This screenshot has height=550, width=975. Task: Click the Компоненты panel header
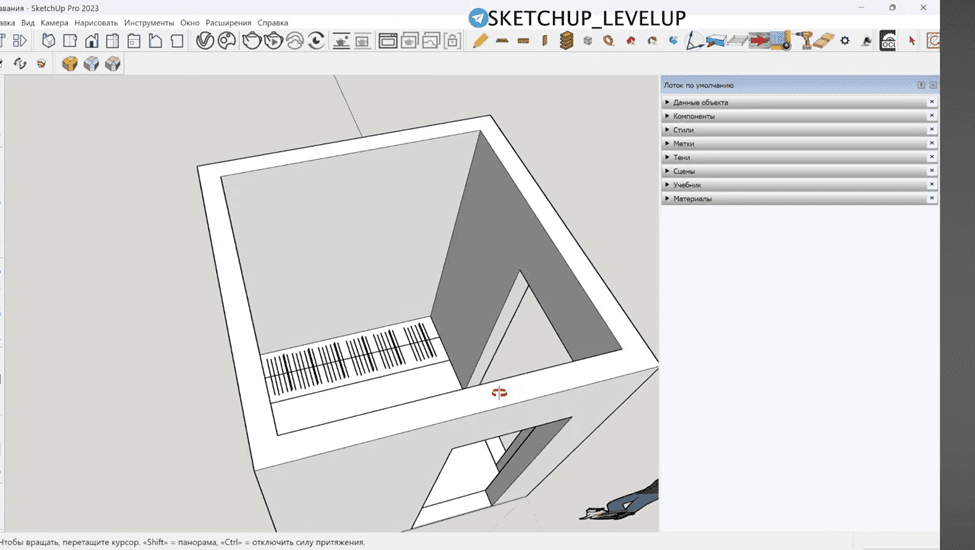pos(794,116)
